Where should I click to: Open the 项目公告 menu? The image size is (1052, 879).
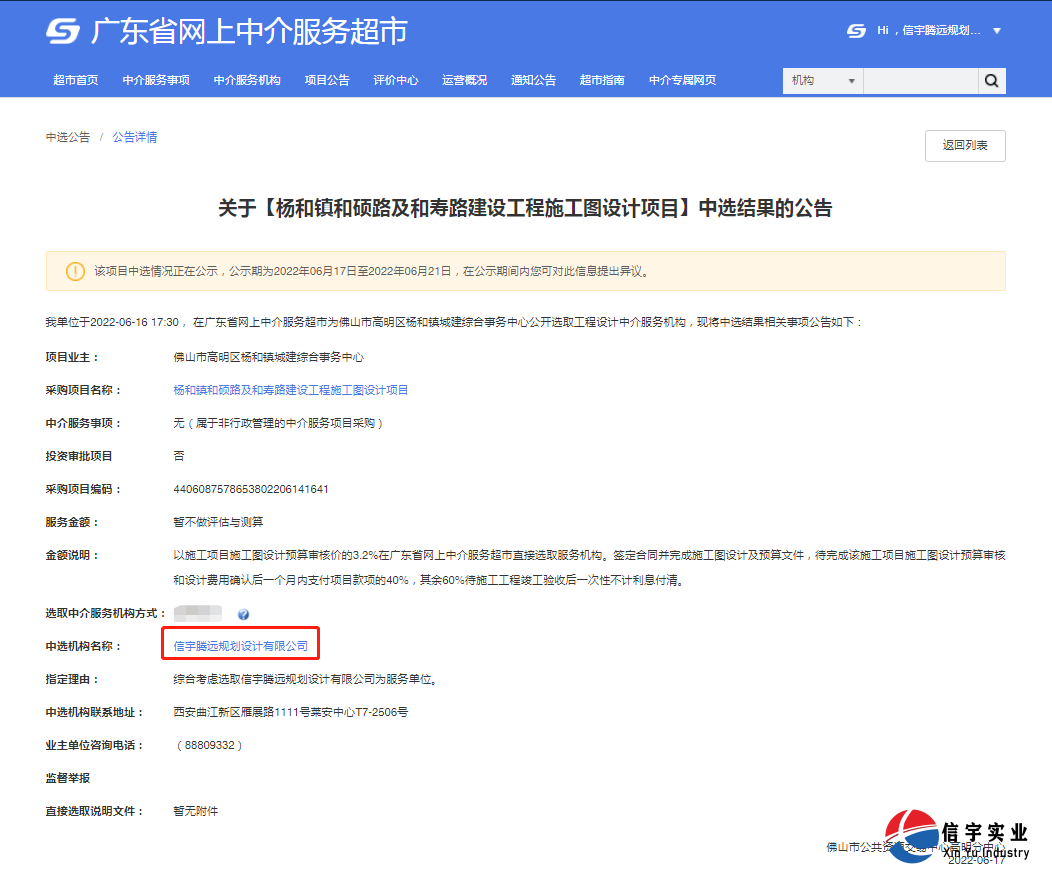327,80
